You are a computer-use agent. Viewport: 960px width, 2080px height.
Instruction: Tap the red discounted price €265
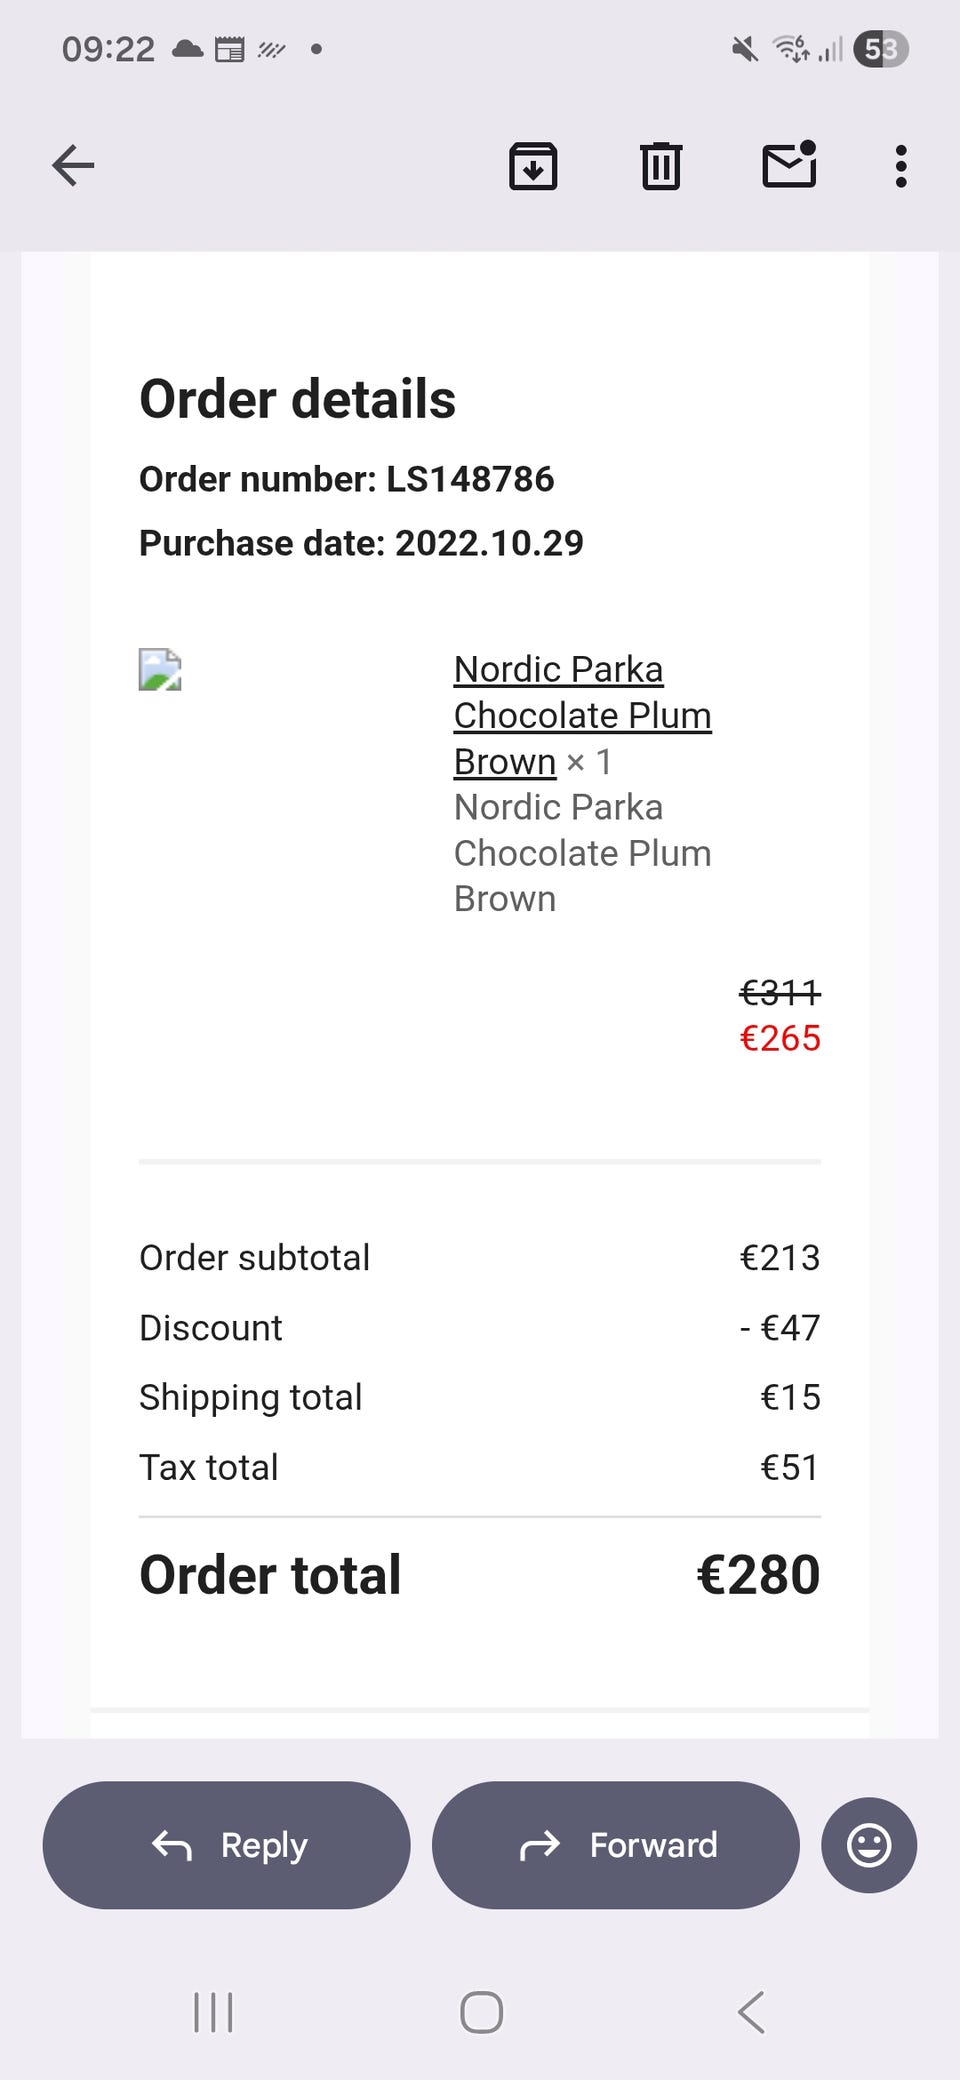[x=780, y=1038]
